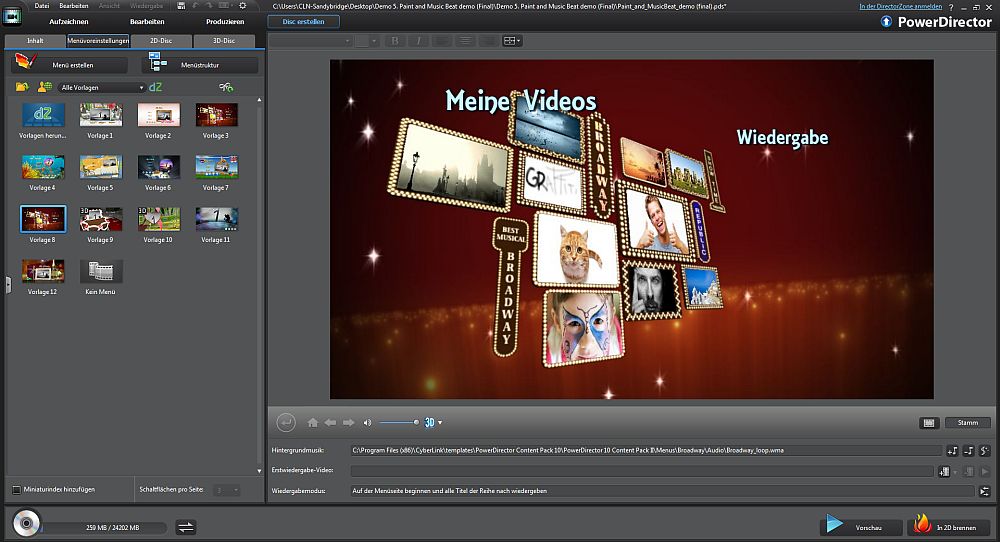Select the Vorlage 3 template thumbnail
The height and width of the screenshot is (542, 1000).
(x=216, y=115)
